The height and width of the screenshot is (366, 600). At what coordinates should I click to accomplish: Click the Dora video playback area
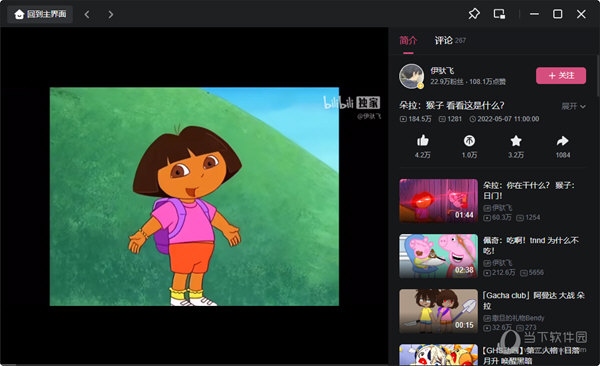click(x=194, y=196)
